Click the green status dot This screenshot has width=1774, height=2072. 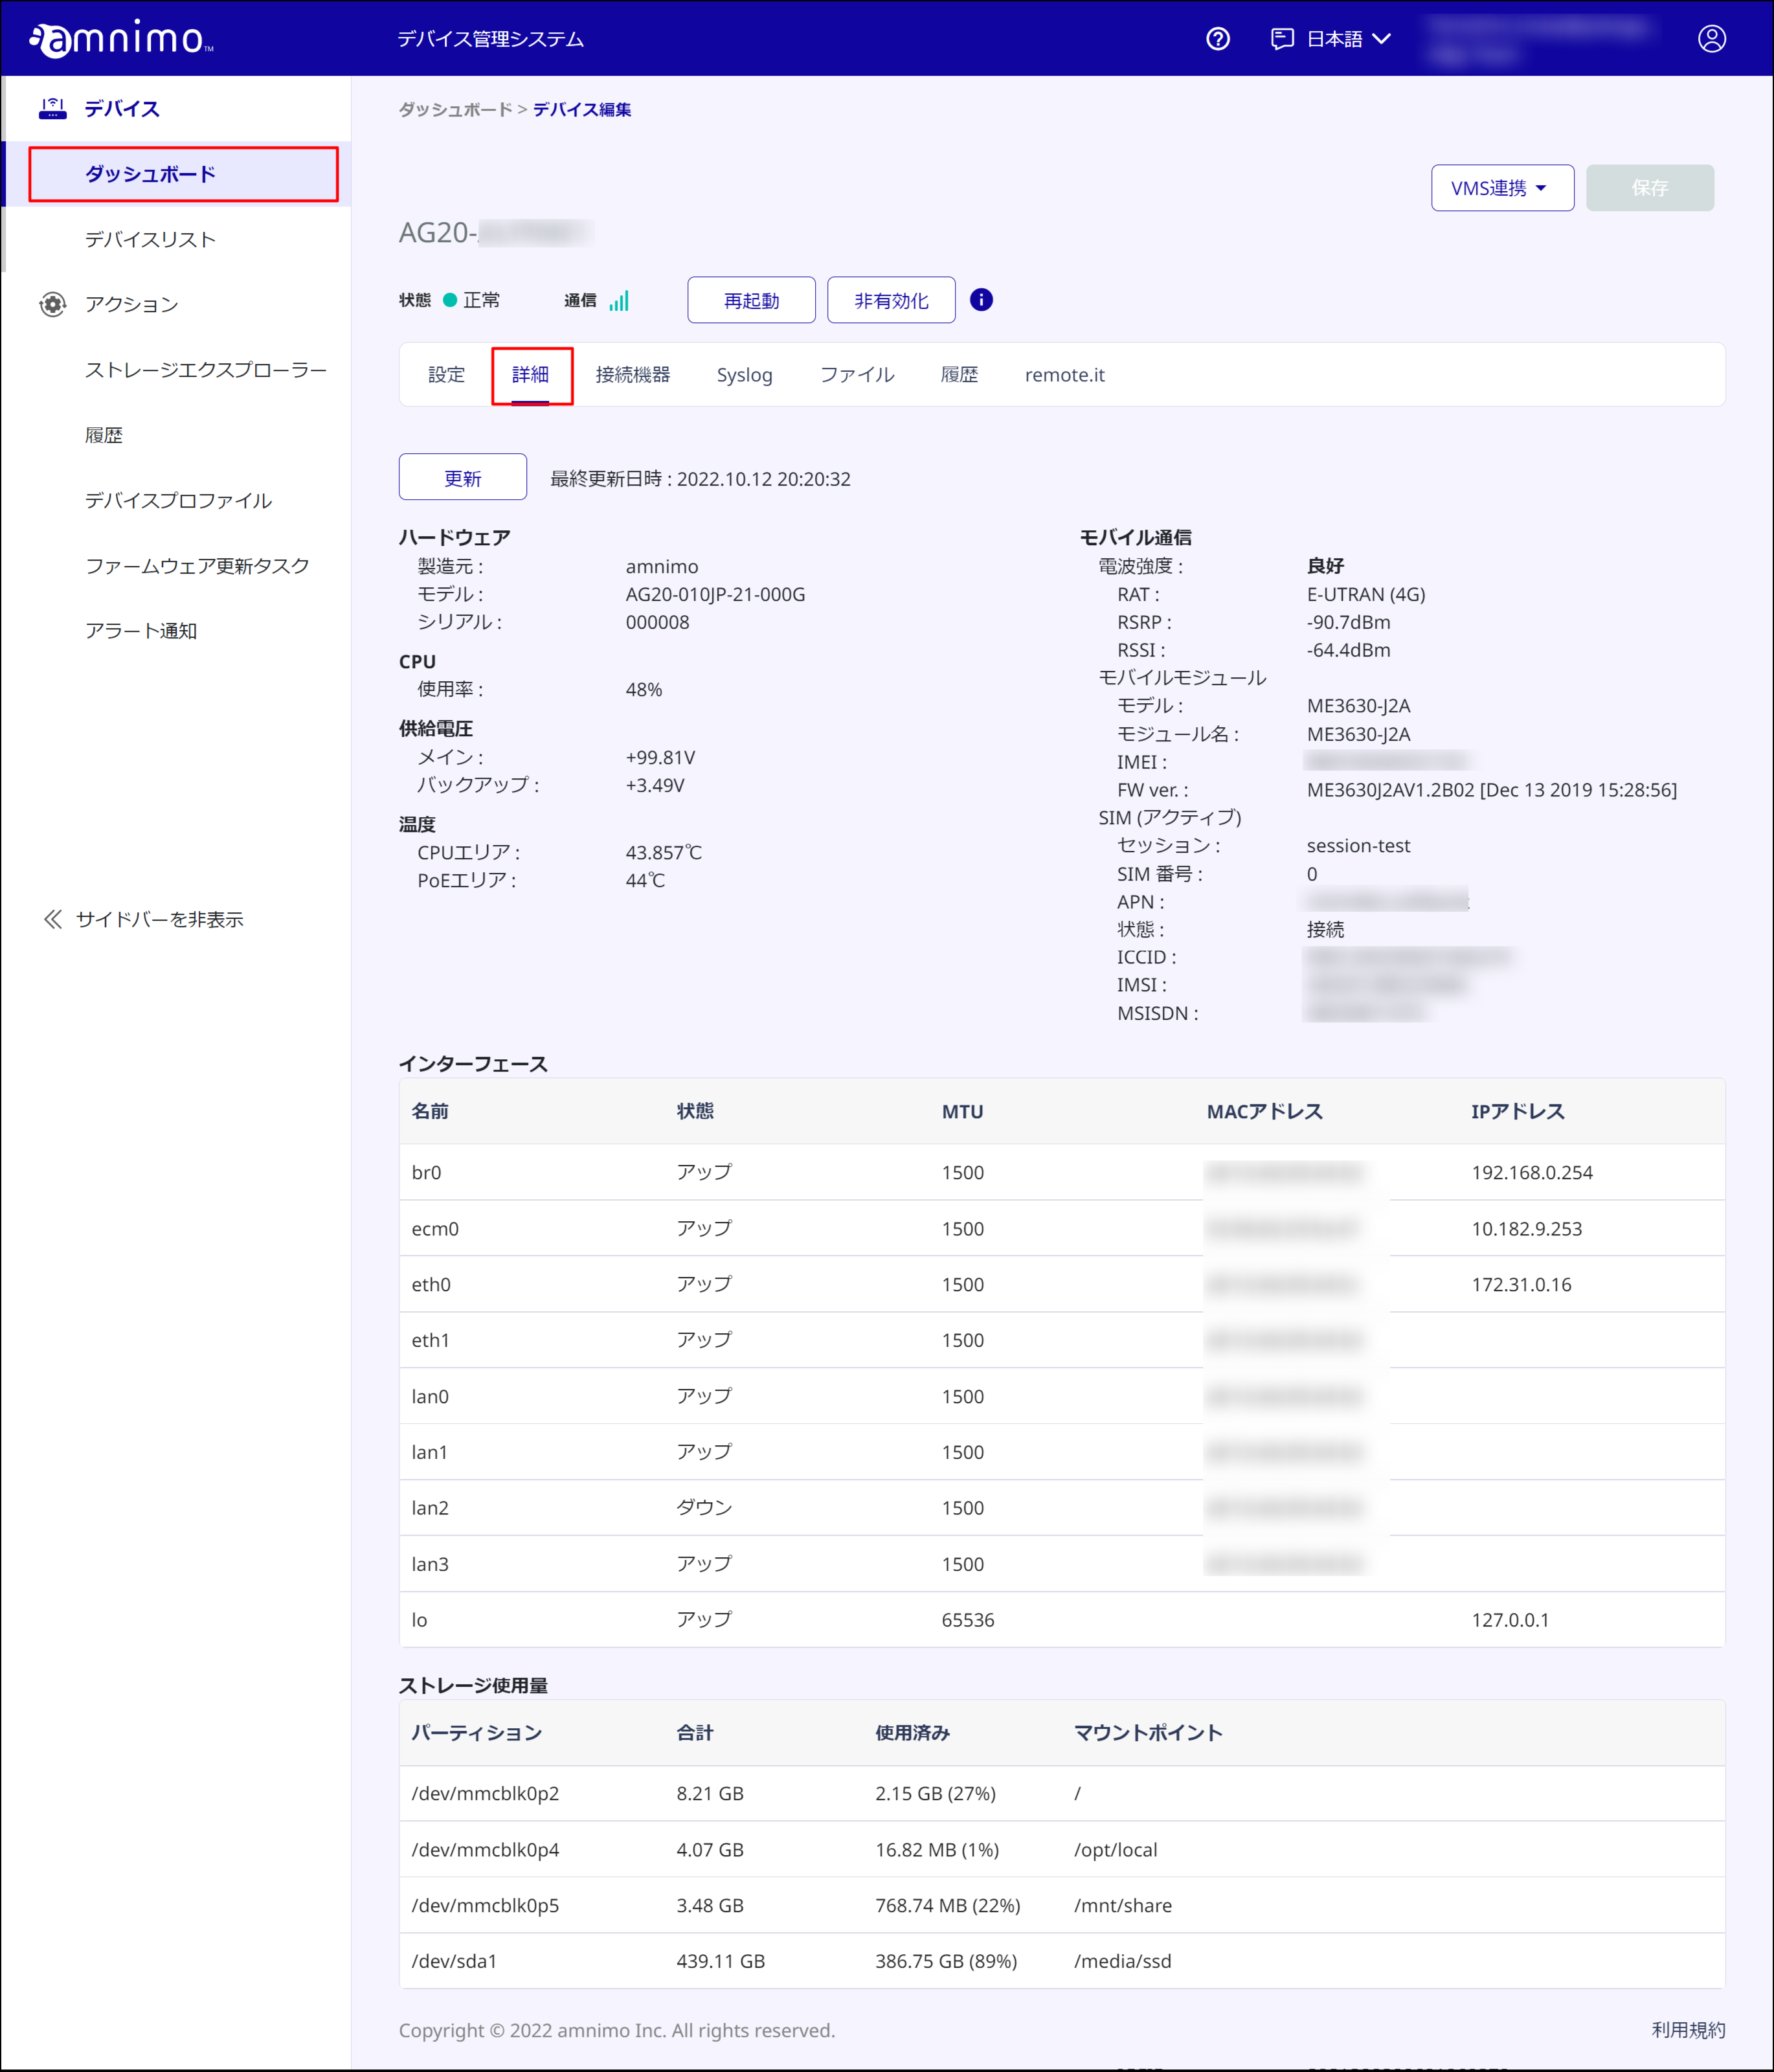(450, 300)
